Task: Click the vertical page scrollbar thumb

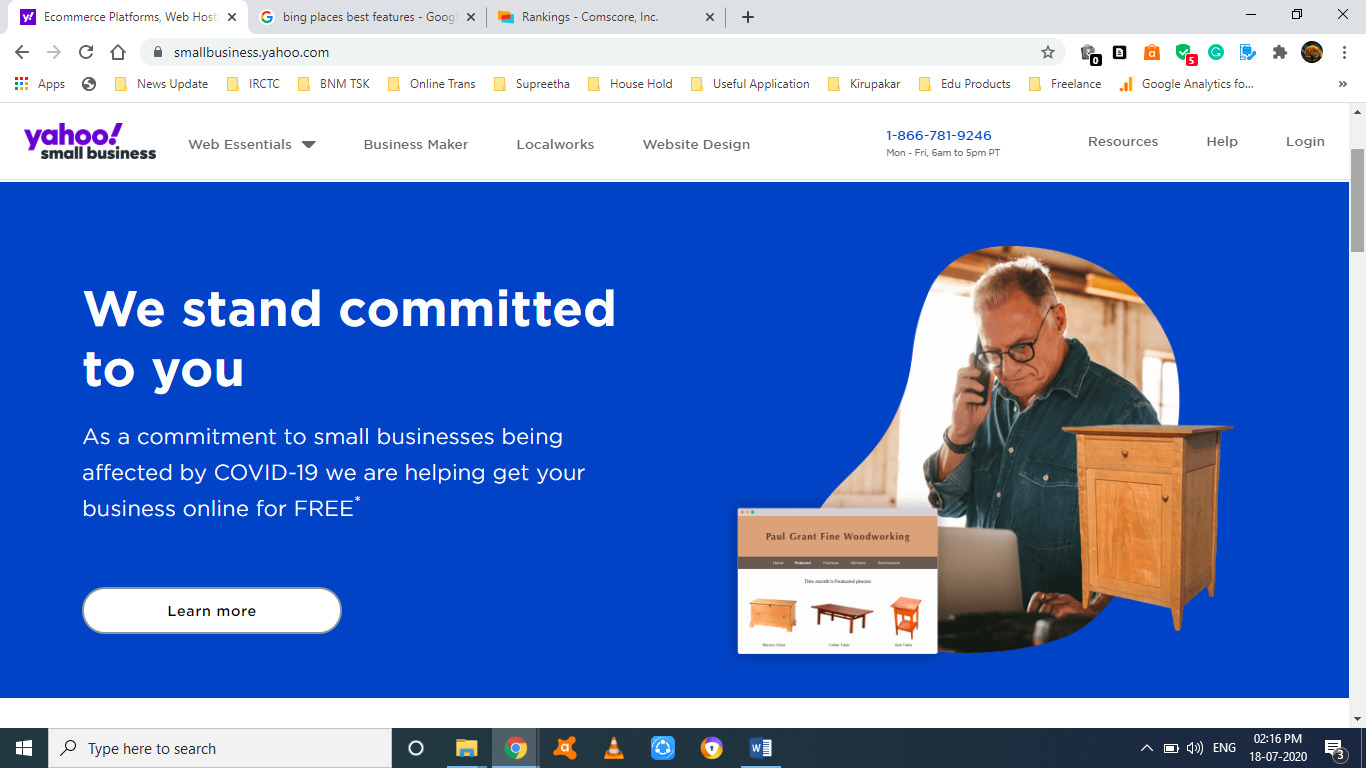Action: pyautogui.click(x=1357, y=200)
